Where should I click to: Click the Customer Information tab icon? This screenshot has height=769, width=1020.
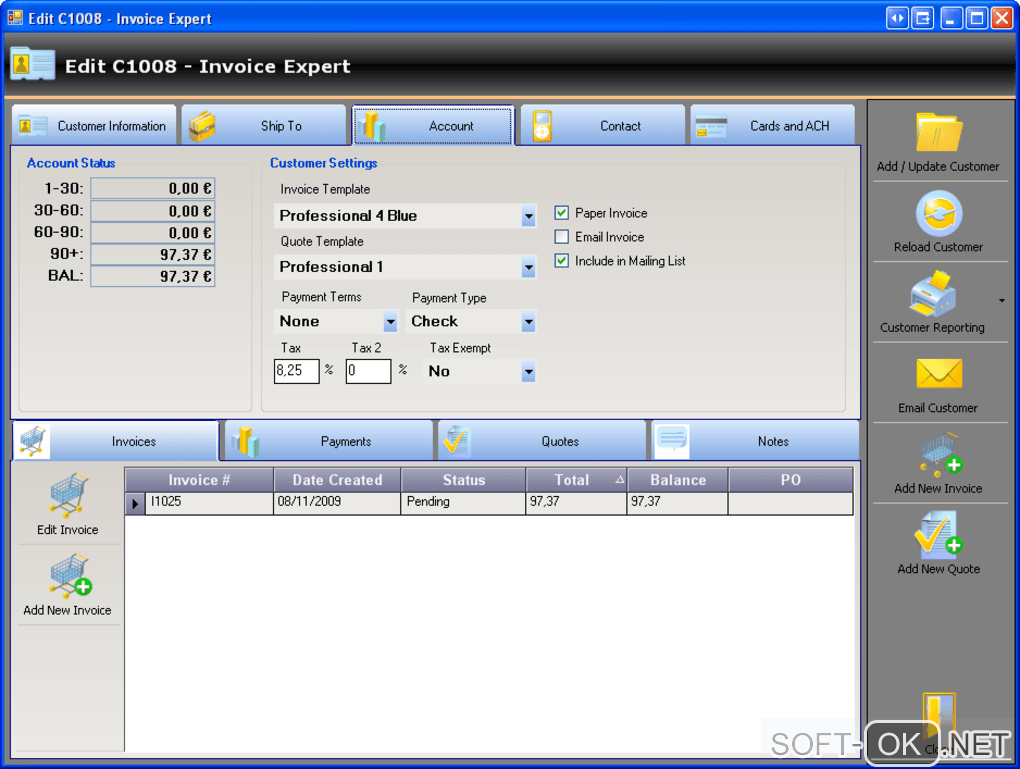pos(32,126)
